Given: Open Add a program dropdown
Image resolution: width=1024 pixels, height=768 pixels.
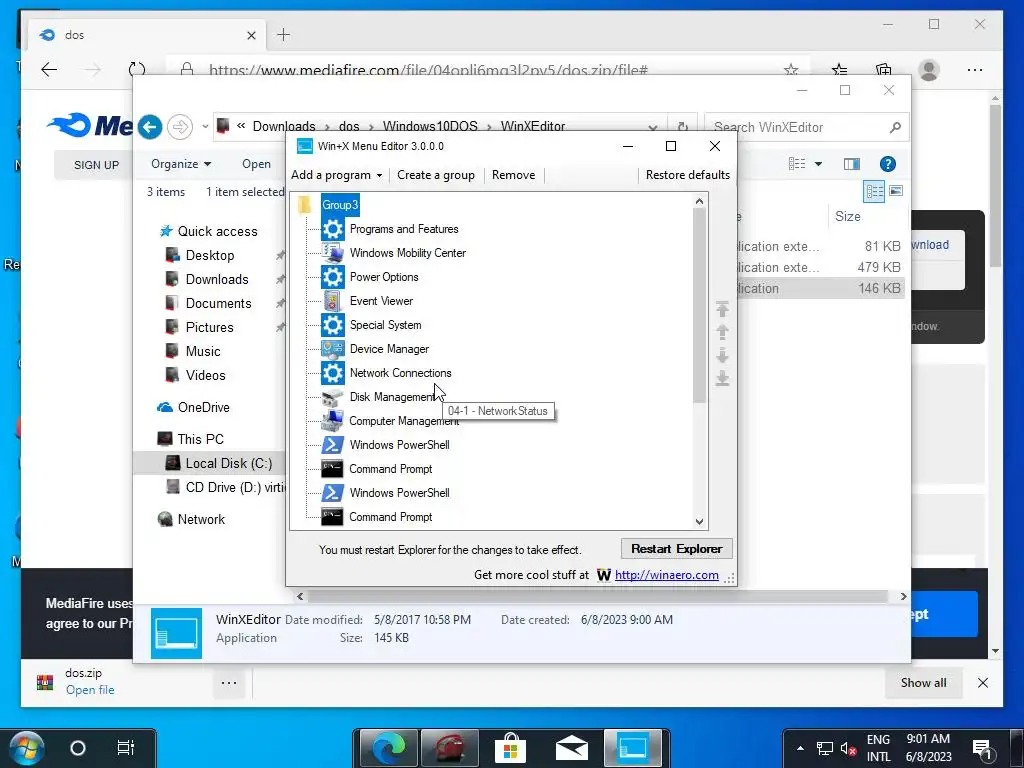Looking at the screenshot, I should coord(337,175).
